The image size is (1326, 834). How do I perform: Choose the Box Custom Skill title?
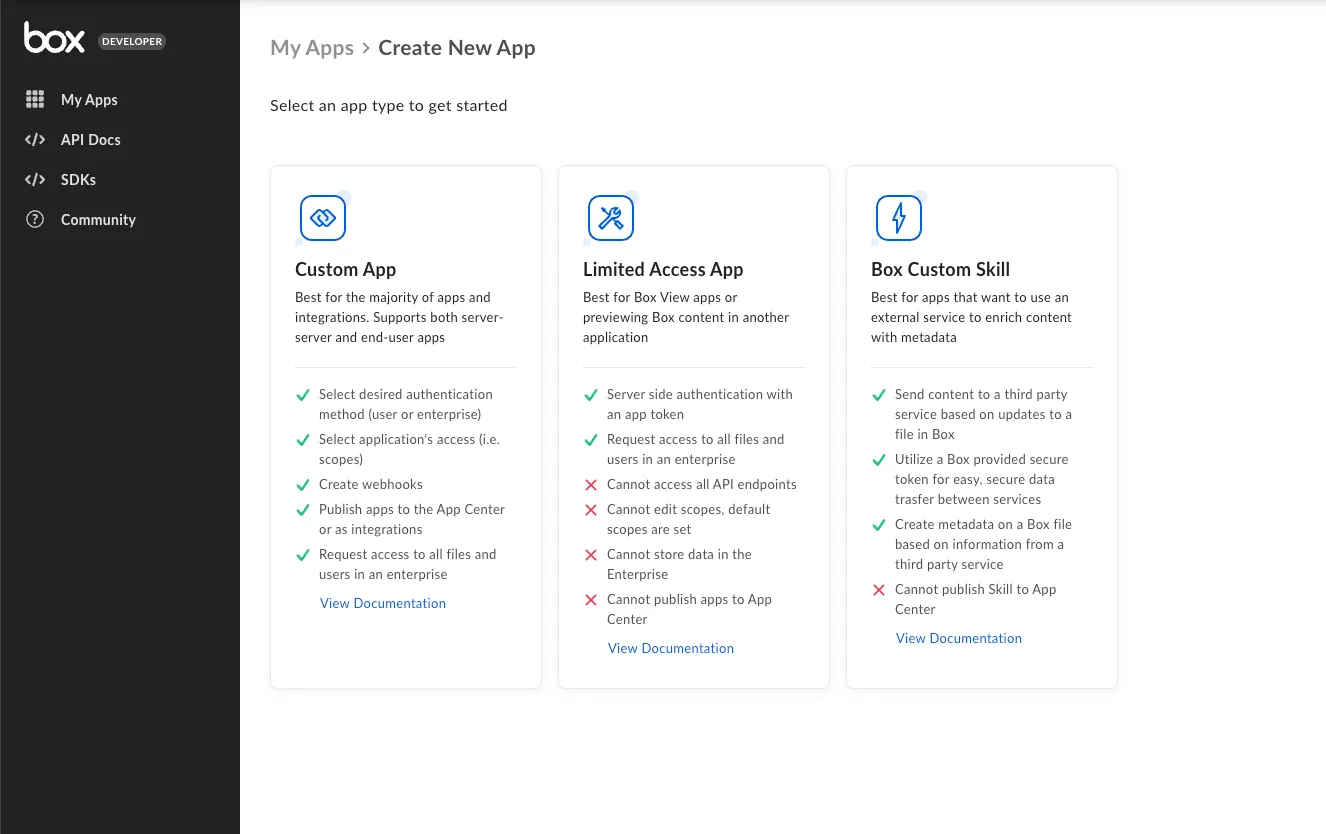940,269
